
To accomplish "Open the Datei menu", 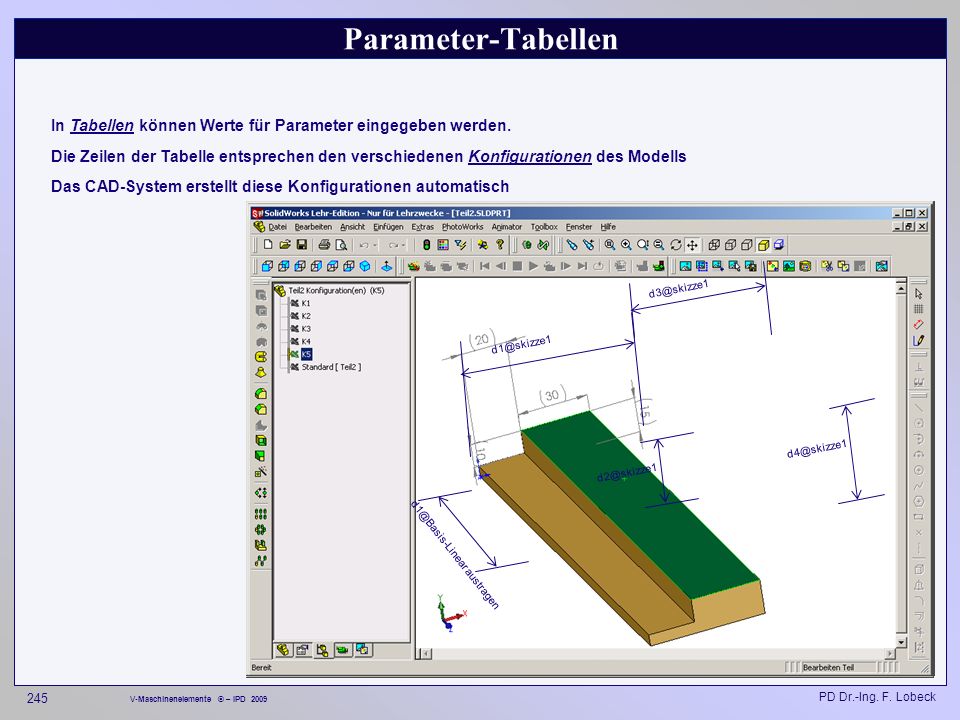I will tap(277, 227).
